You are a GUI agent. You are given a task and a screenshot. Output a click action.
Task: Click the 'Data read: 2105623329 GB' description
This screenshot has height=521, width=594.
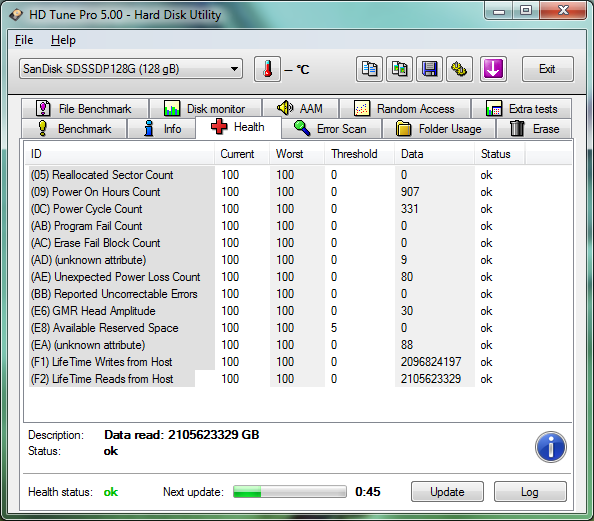coord(182,435)
